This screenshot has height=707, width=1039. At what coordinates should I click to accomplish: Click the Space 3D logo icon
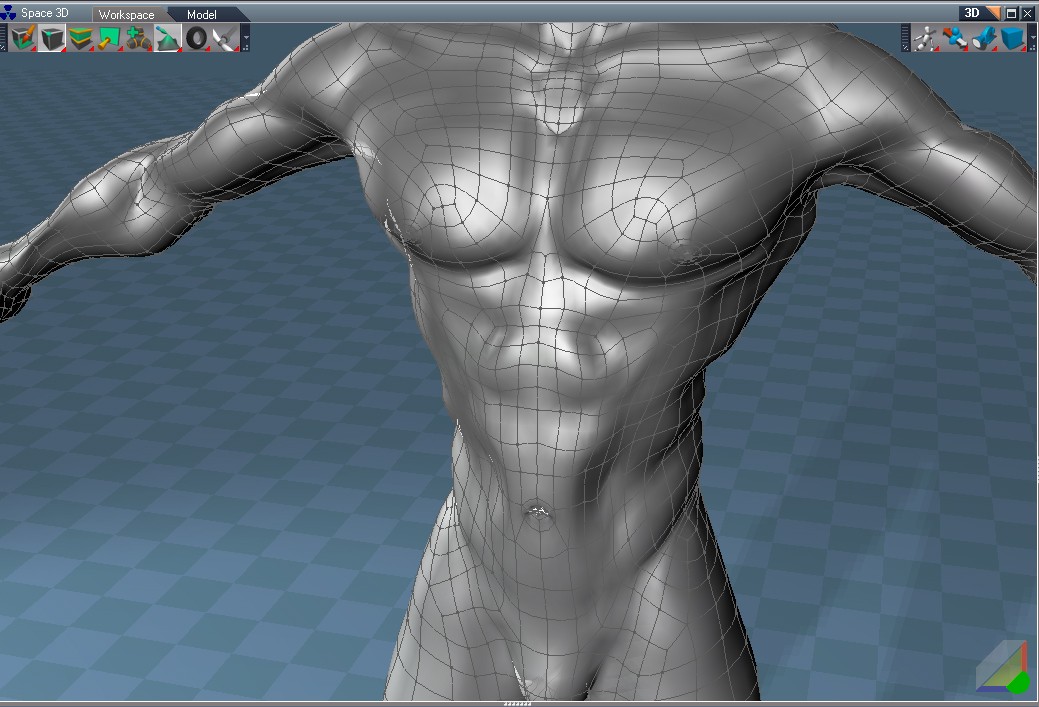tap(9, 14)
